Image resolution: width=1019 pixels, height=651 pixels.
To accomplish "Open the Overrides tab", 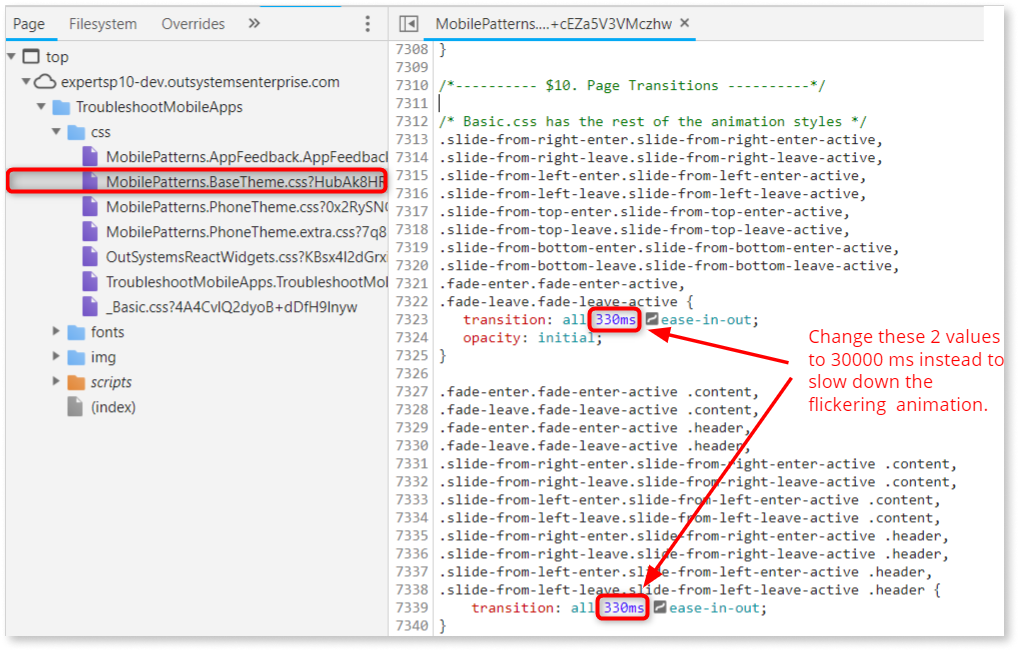I will (x=192, y=22).
